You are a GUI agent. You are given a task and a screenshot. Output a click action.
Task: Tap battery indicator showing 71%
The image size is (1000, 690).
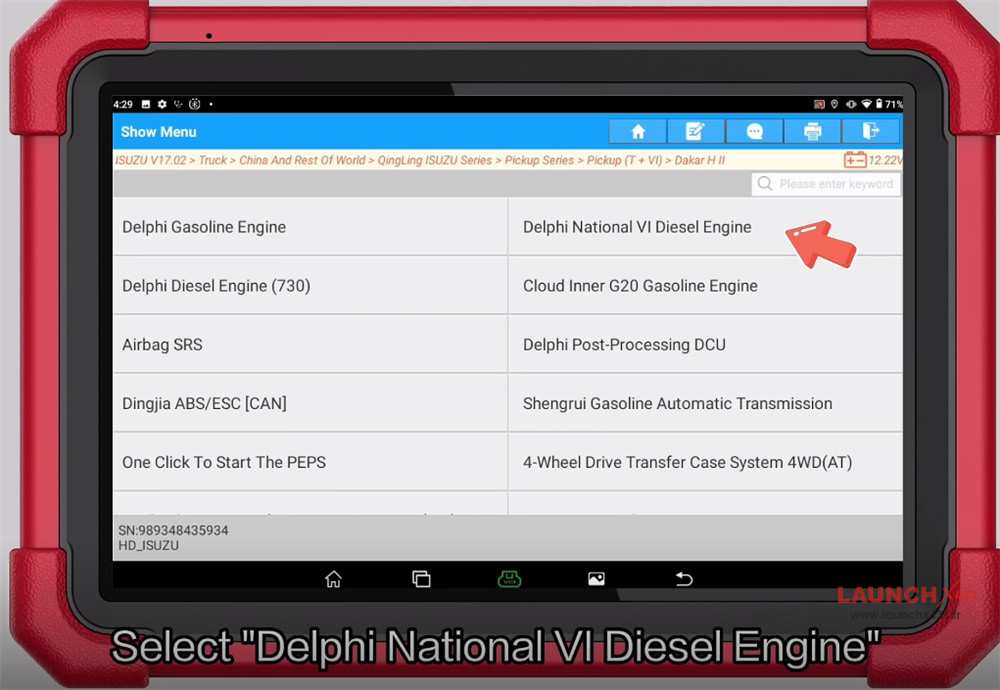point(889,104)
